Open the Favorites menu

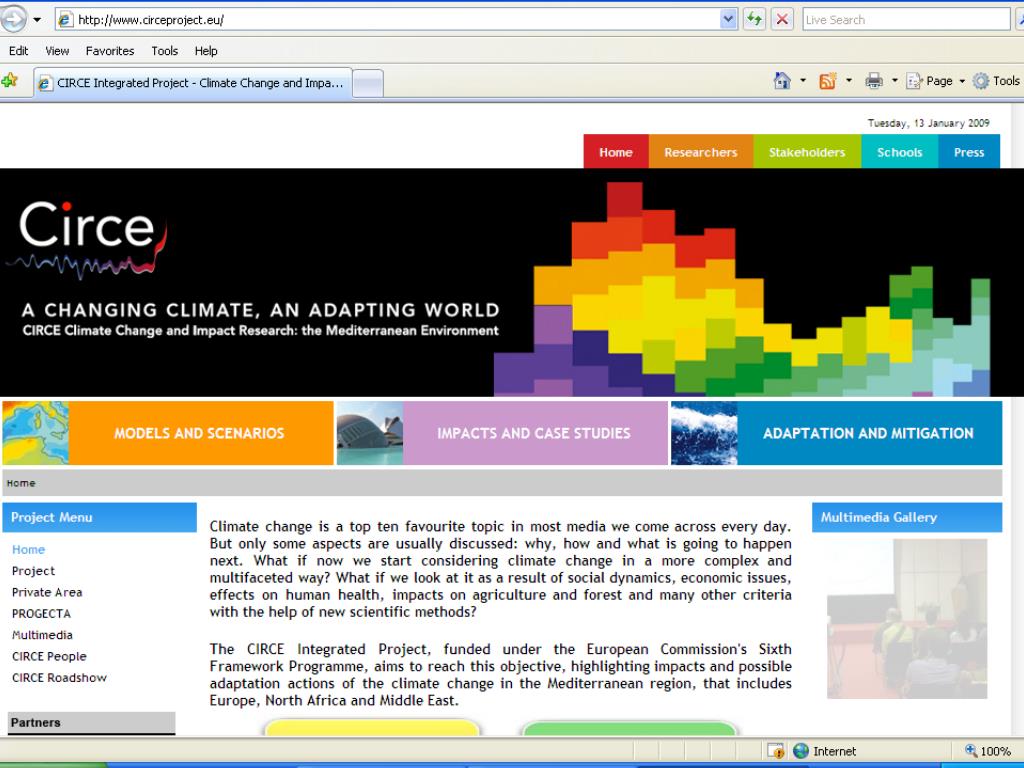(110, 50)
